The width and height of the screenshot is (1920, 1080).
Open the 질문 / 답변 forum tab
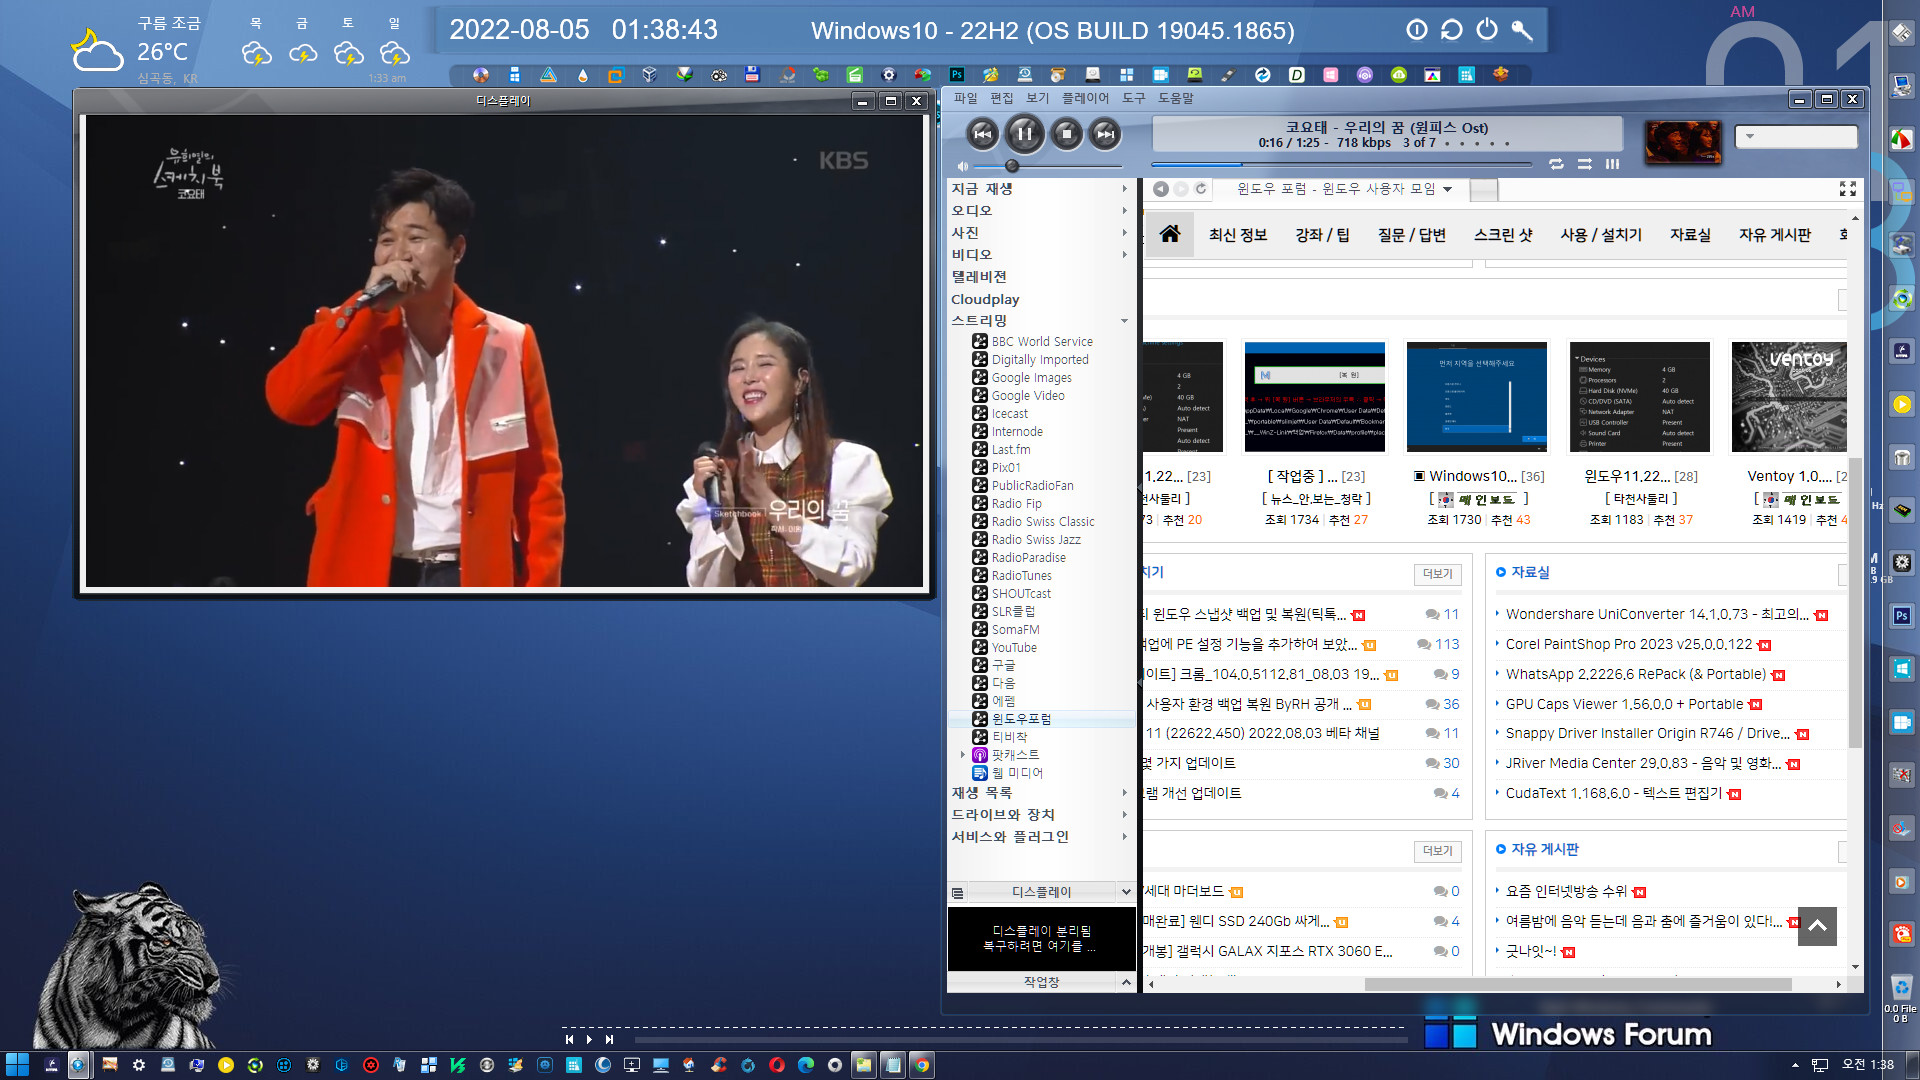(1412, 235)
